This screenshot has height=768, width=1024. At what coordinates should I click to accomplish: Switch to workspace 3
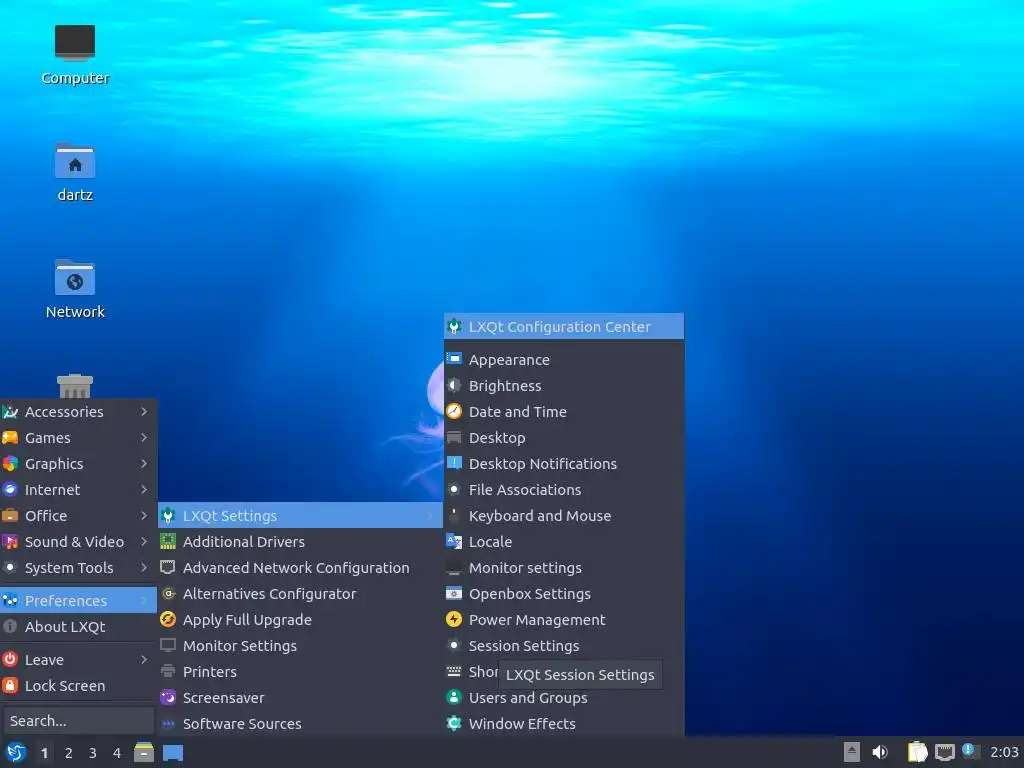[x=93, y=753]
